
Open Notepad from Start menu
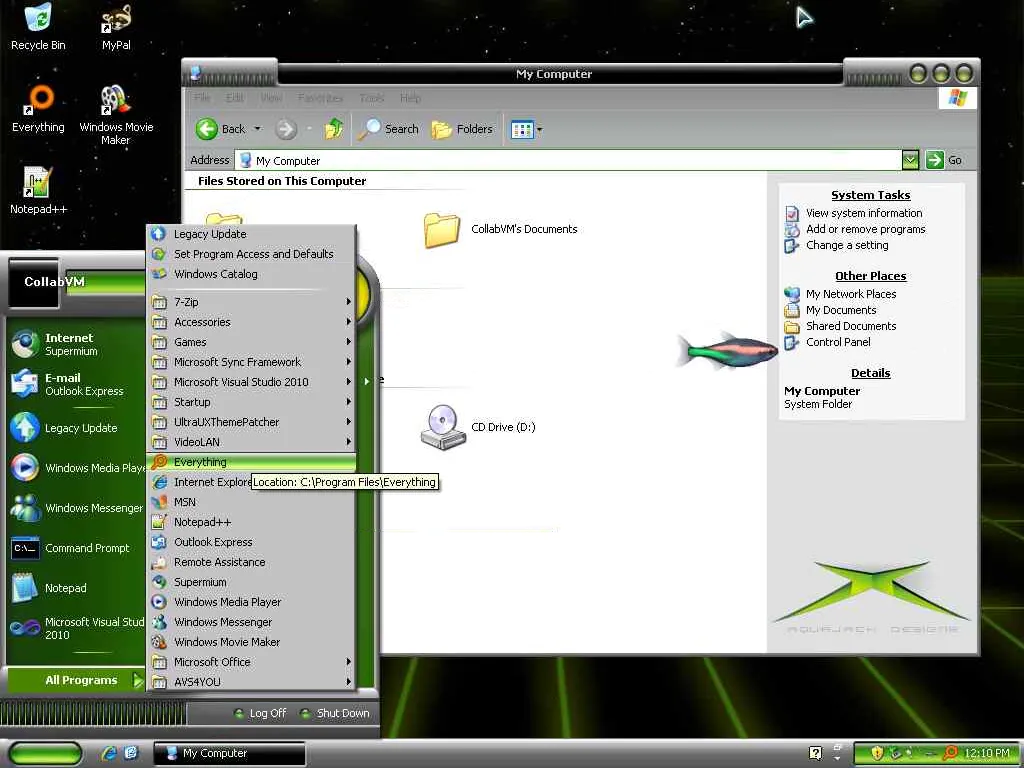tap(76, 588)
